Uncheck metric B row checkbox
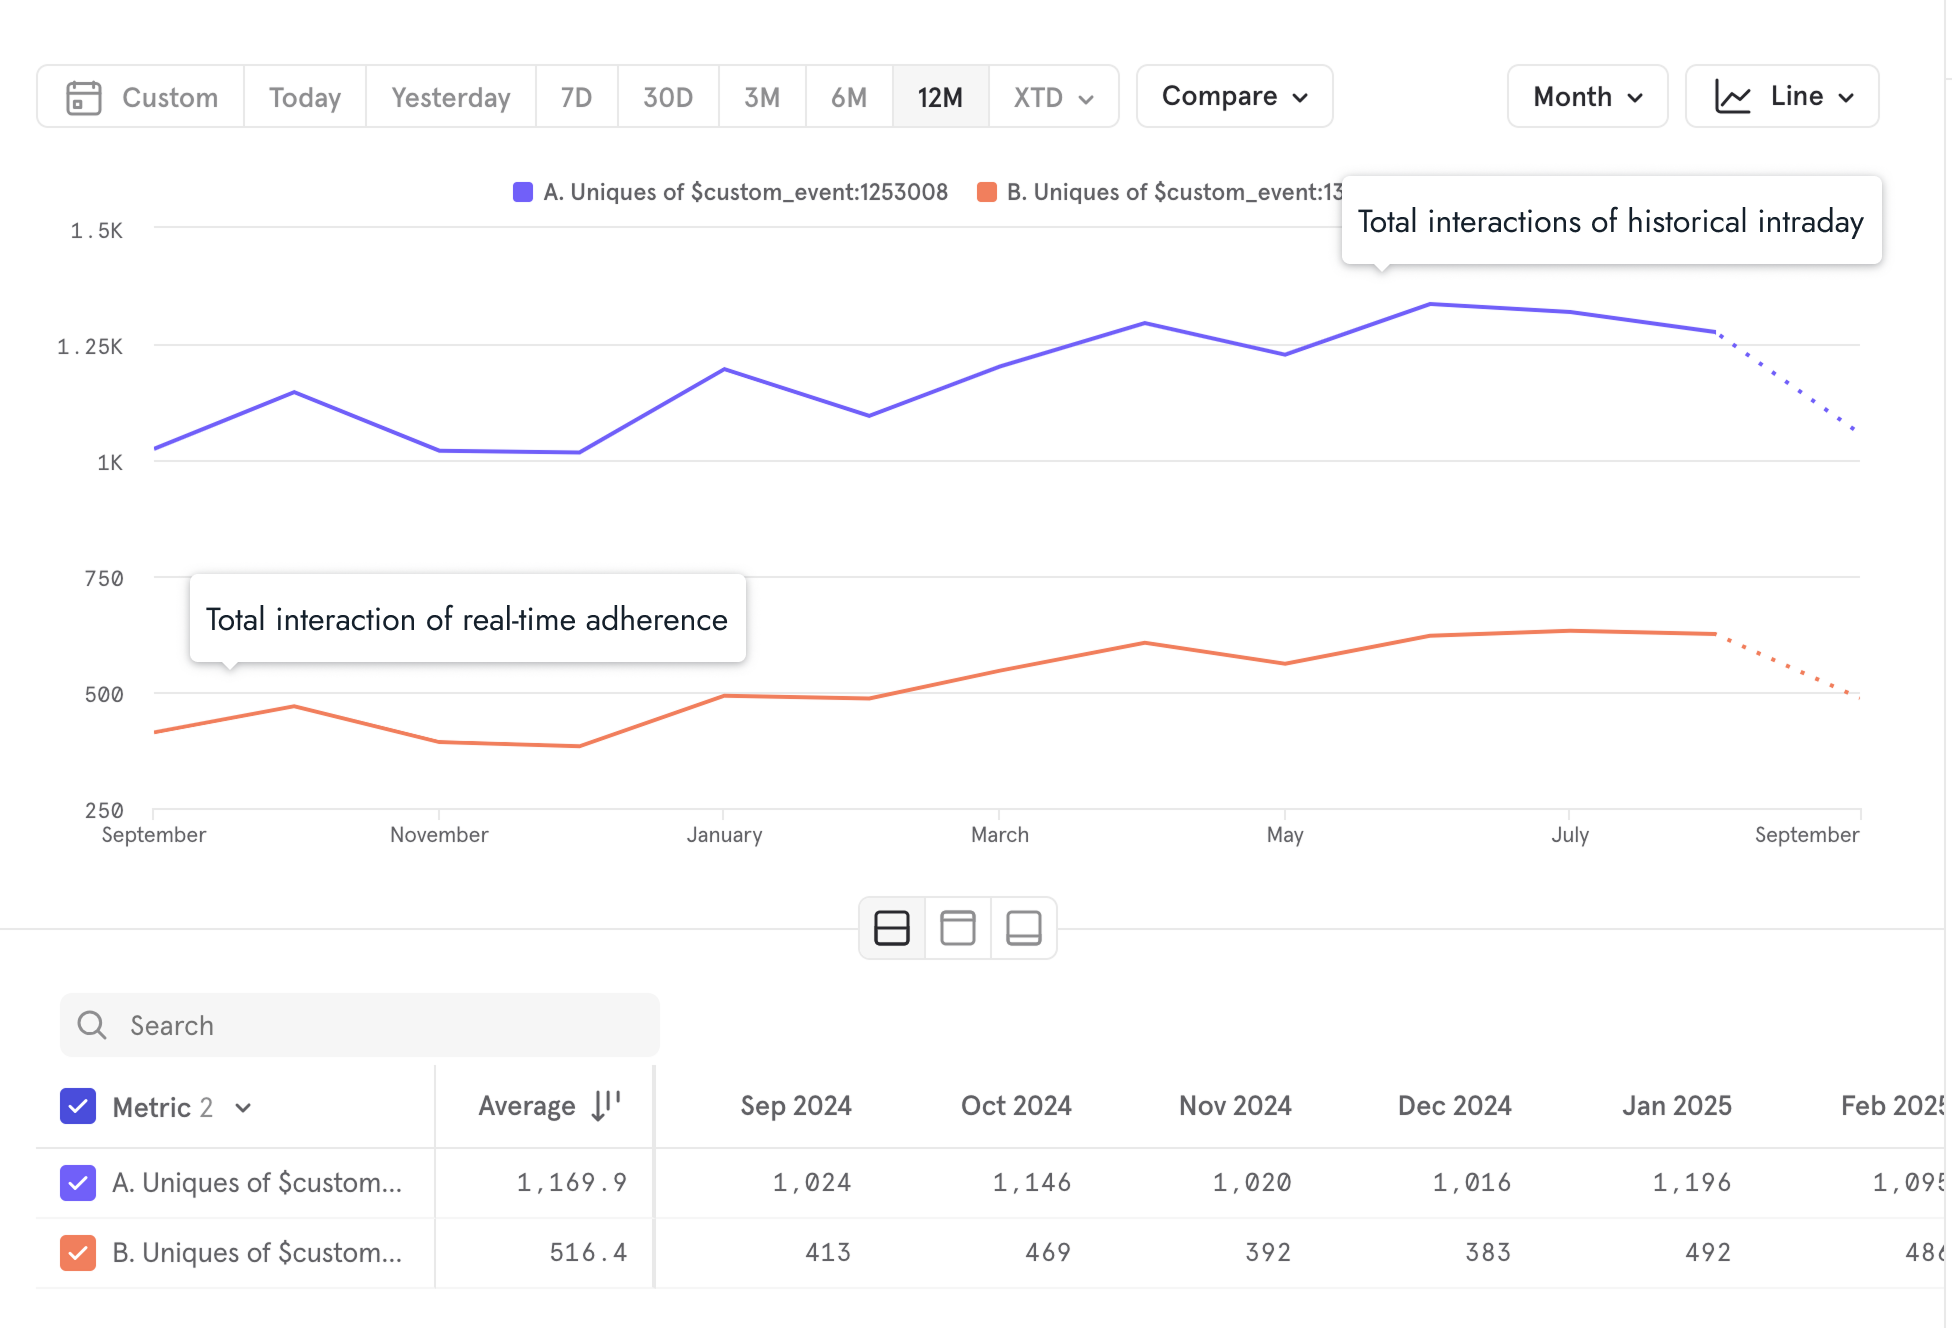Screen dimensions: 1952x1328 [78, 1253]
